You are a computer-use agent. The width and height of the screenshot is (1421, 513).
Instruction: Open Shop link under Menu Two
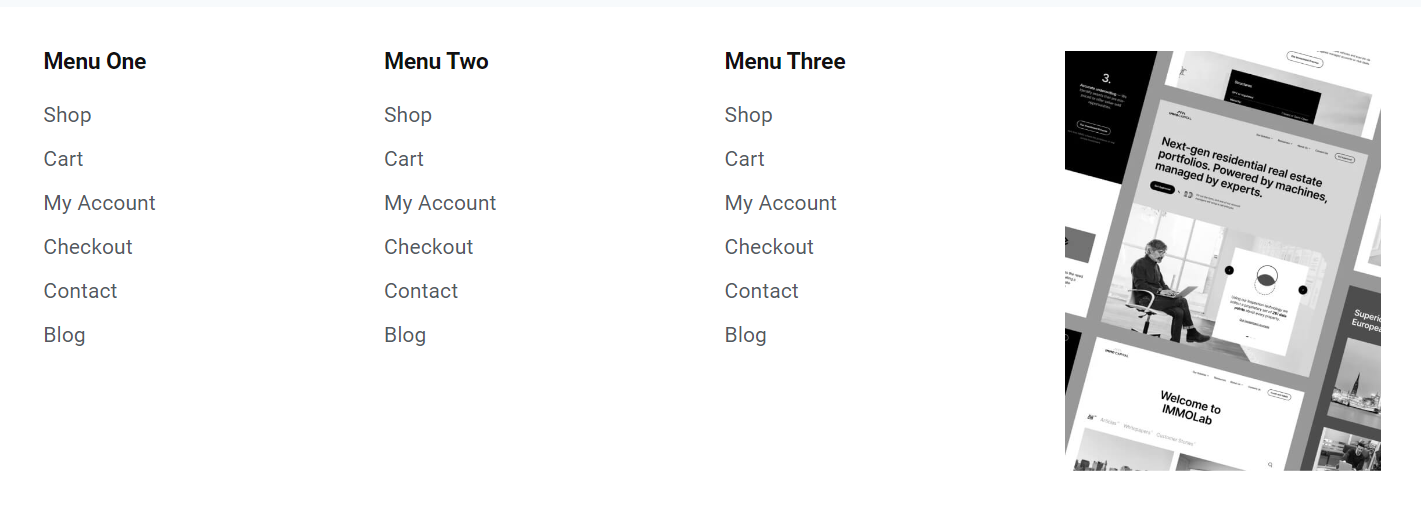tap(408, 115)
